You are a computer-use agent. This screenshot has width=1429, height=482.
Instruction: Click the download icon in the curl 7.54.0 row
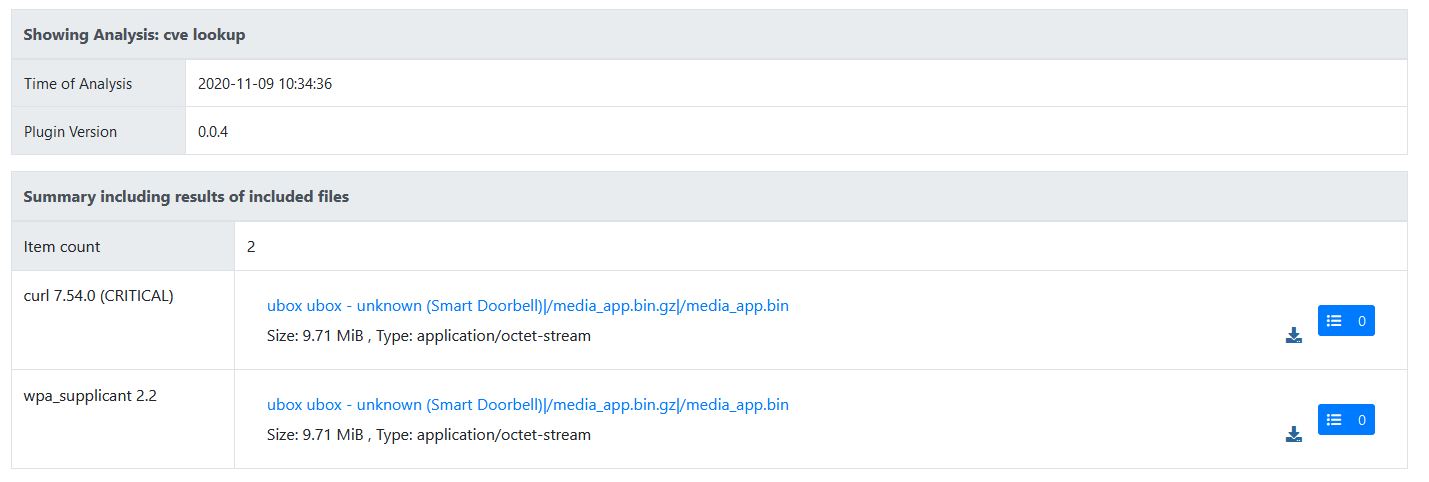[1293, 335]
